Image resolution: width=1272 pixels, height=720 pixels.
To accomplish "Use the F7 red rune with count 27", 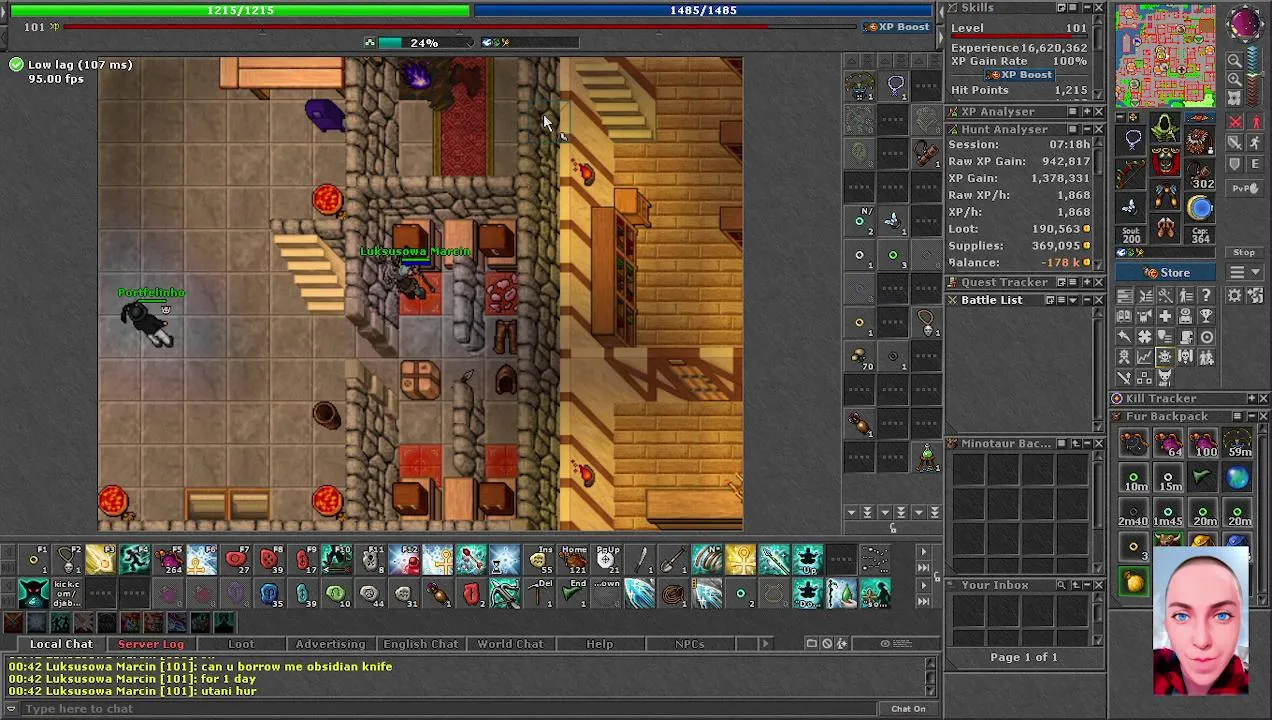I will coord(236,560).
